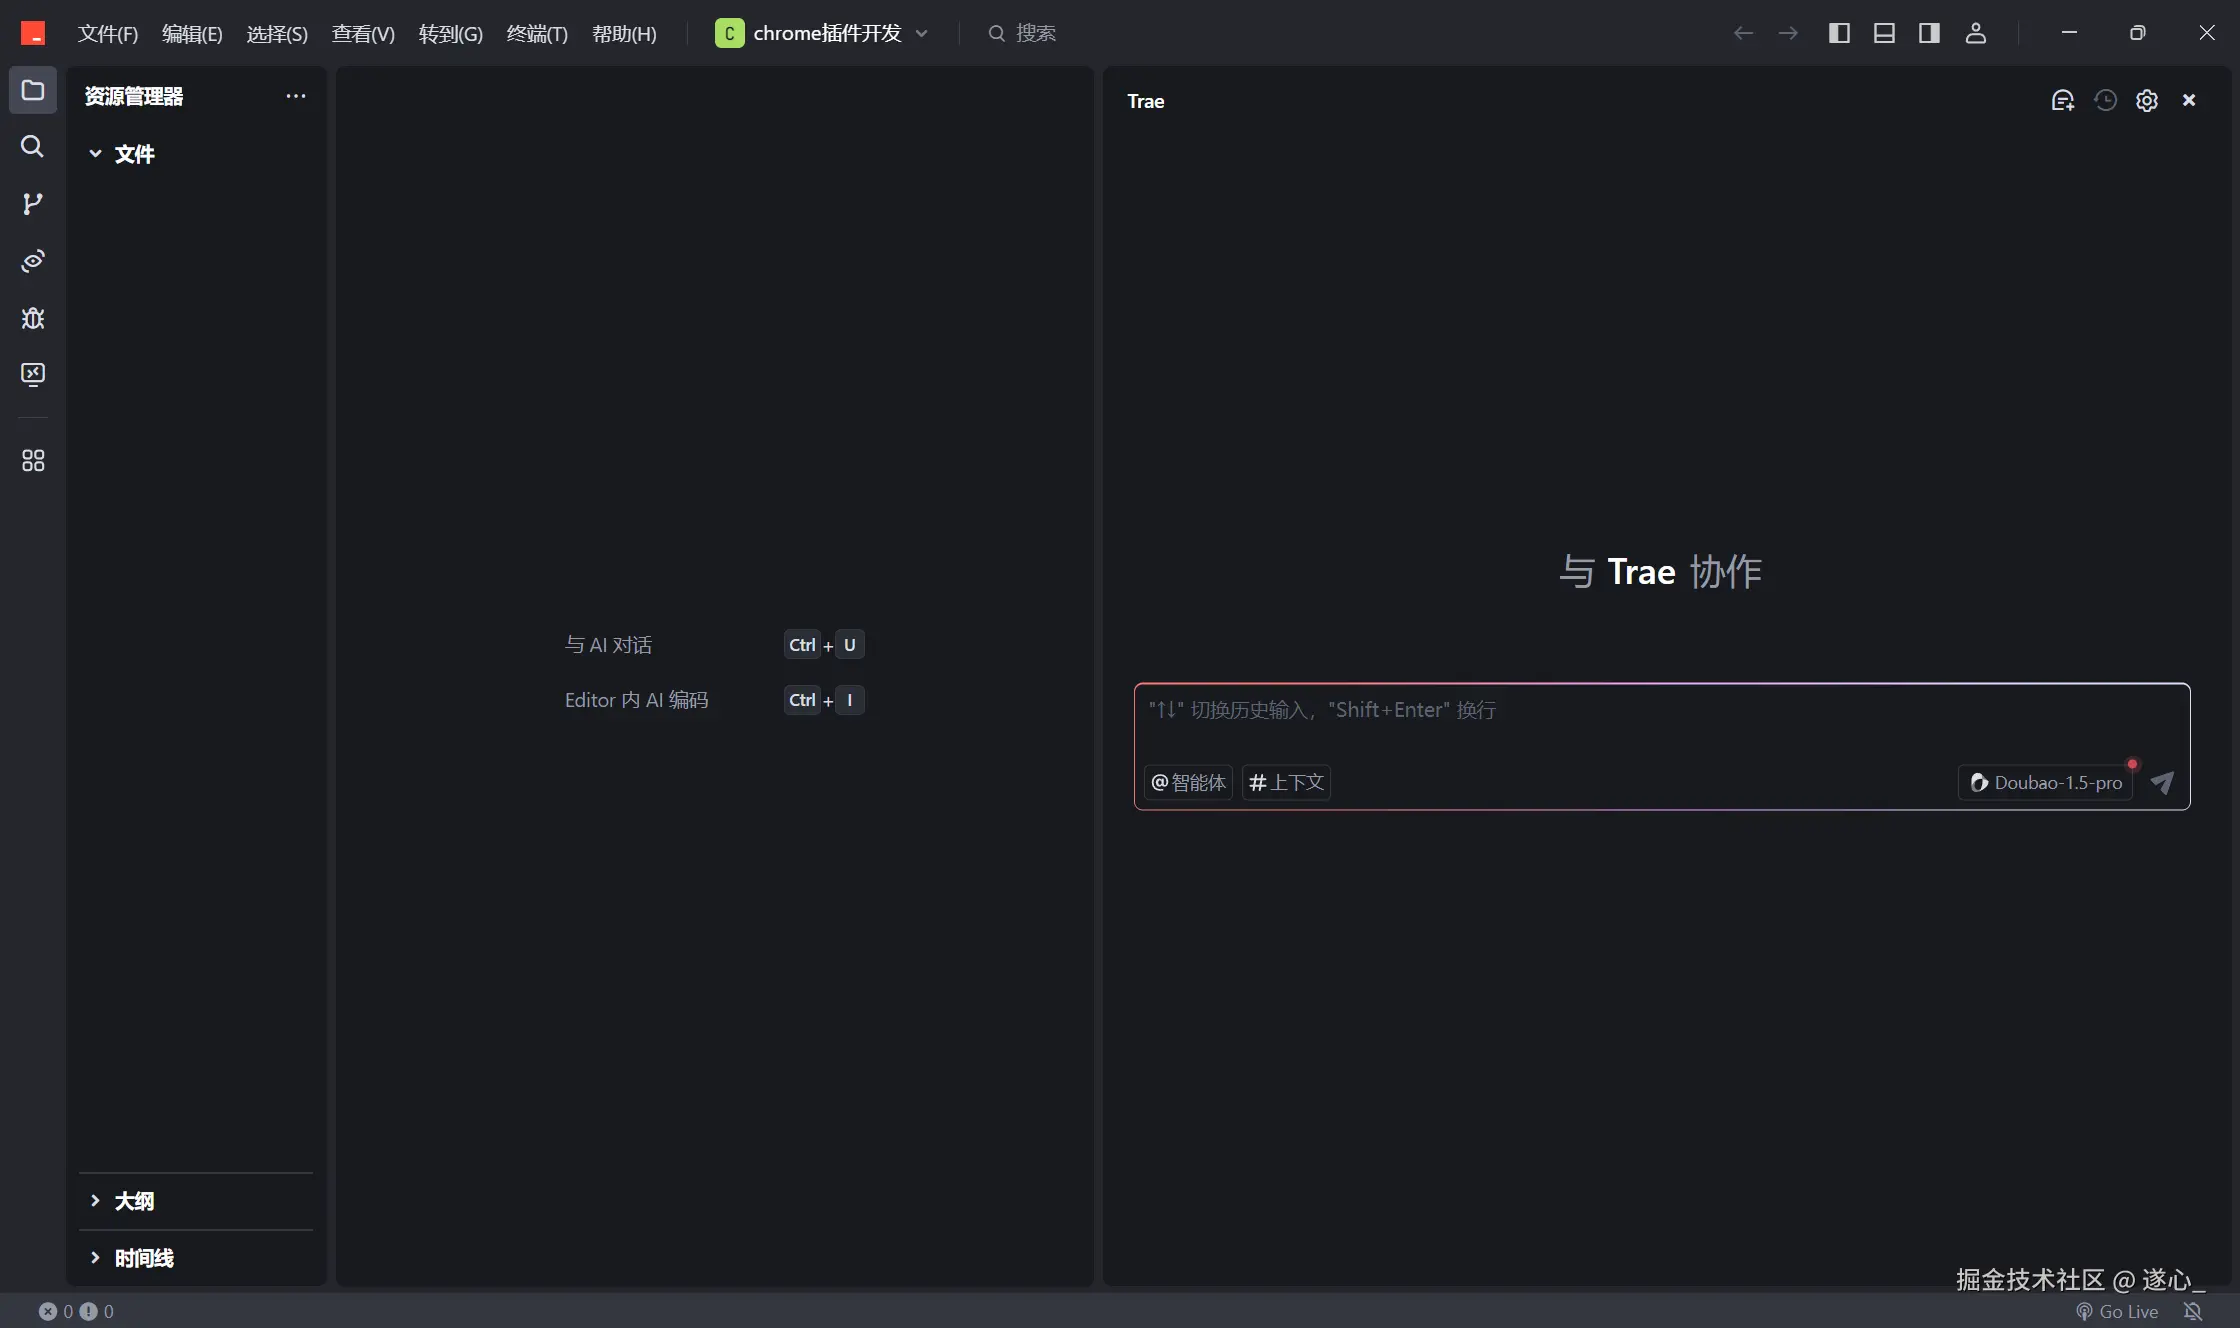This screenshot has width=2240, height=1328.
Task: Toggle the left primary sidebar layout
Action: [x=1839, y=33]
